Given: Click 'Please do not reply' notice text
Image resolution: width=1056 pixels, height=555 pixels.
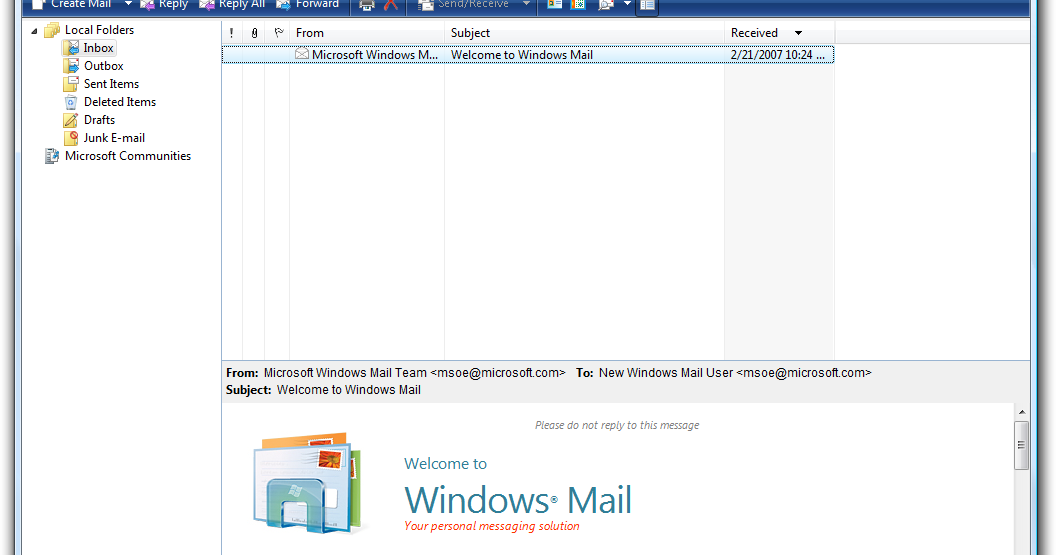Looking at the screenshot, I should click(617, 425).
